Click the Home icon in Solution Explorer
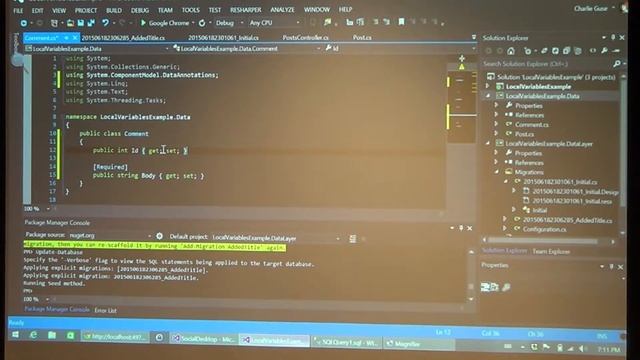The image size is (640, 360). 511,51
